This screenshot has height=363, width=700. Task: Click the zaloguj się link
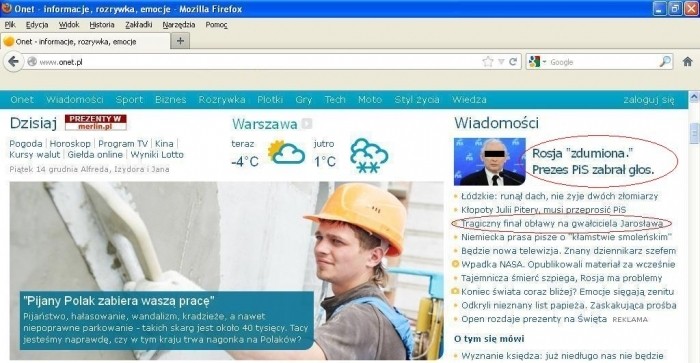click(x=649, y=100)
